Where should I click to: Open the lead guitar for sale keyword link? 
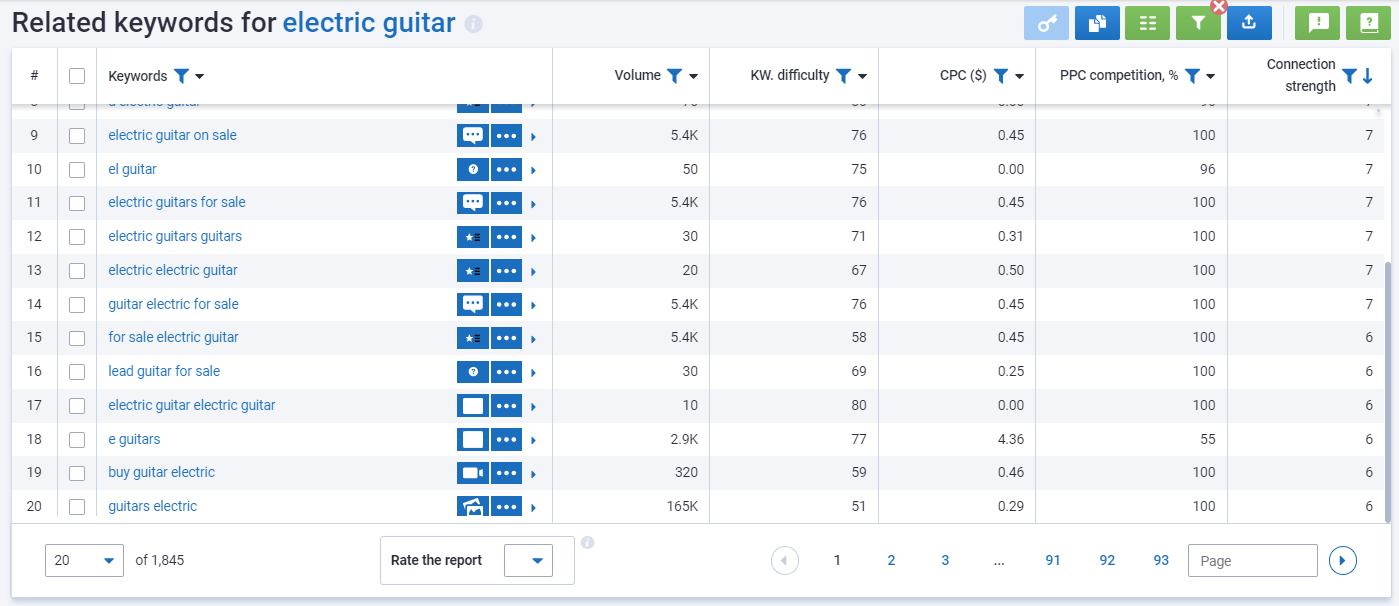(x=164, y=372)
